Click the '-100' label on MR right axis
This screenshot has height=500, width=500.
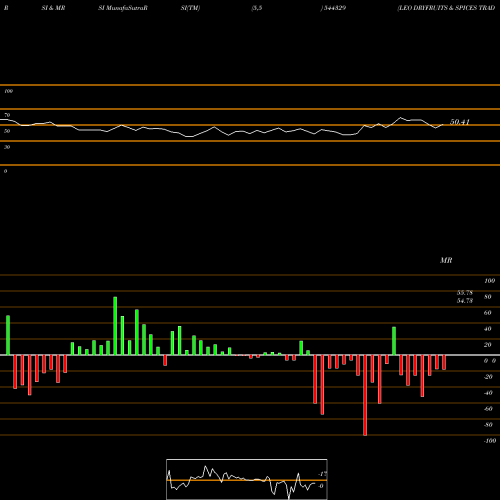(490, 441)
